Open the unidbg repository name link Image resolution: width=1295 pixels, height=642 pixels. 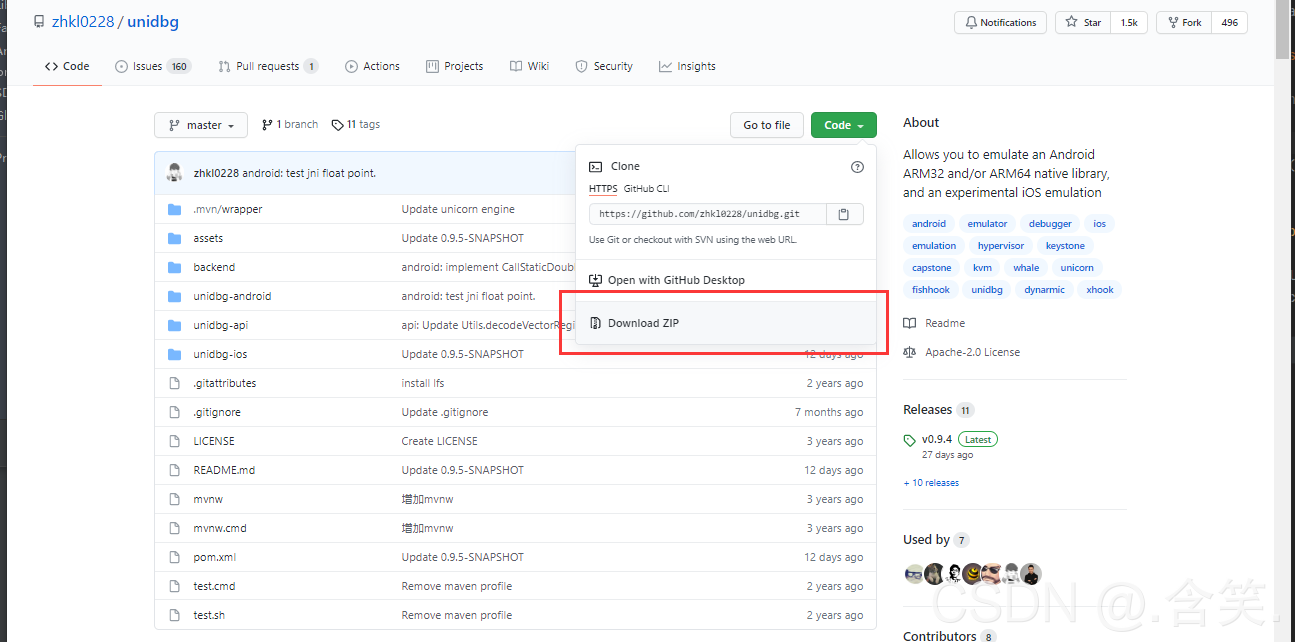point(153,21)
